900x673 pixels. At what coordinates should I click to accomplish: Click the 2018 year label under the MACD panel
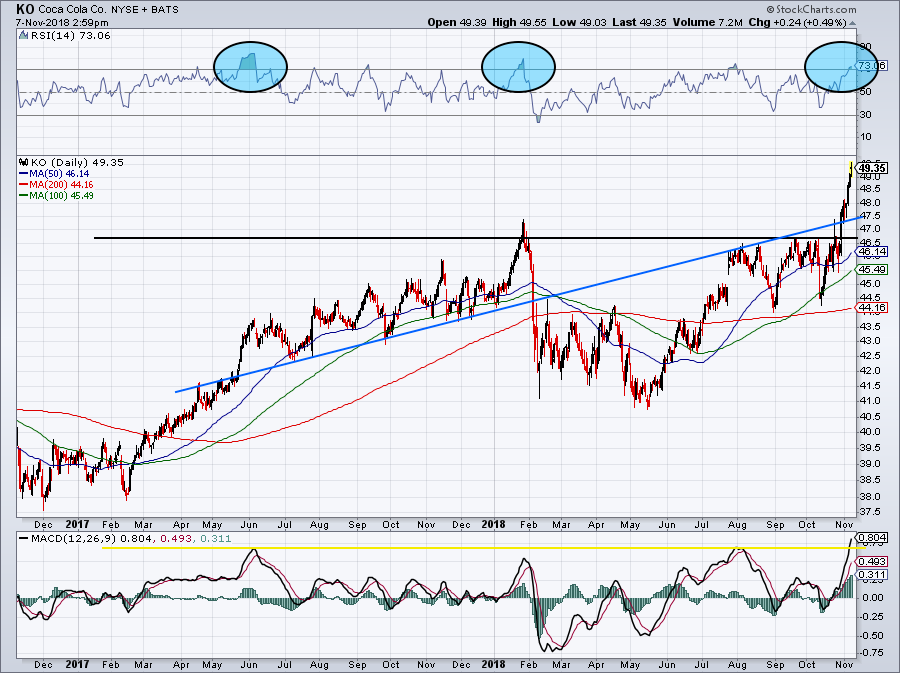click(494, 664)
